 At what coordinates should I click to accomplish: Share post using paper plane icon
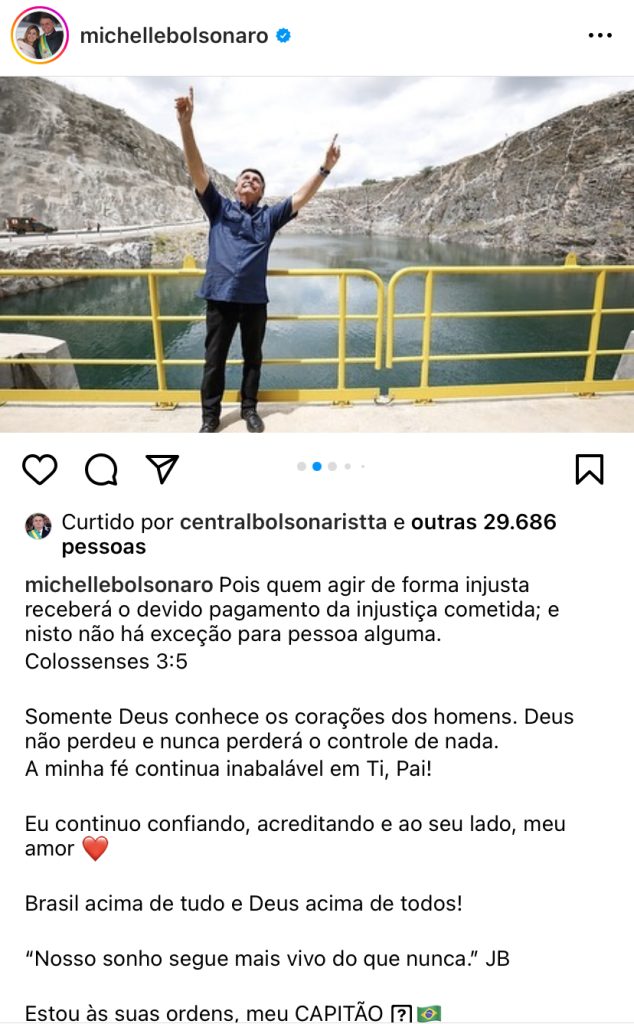point(163,469)
